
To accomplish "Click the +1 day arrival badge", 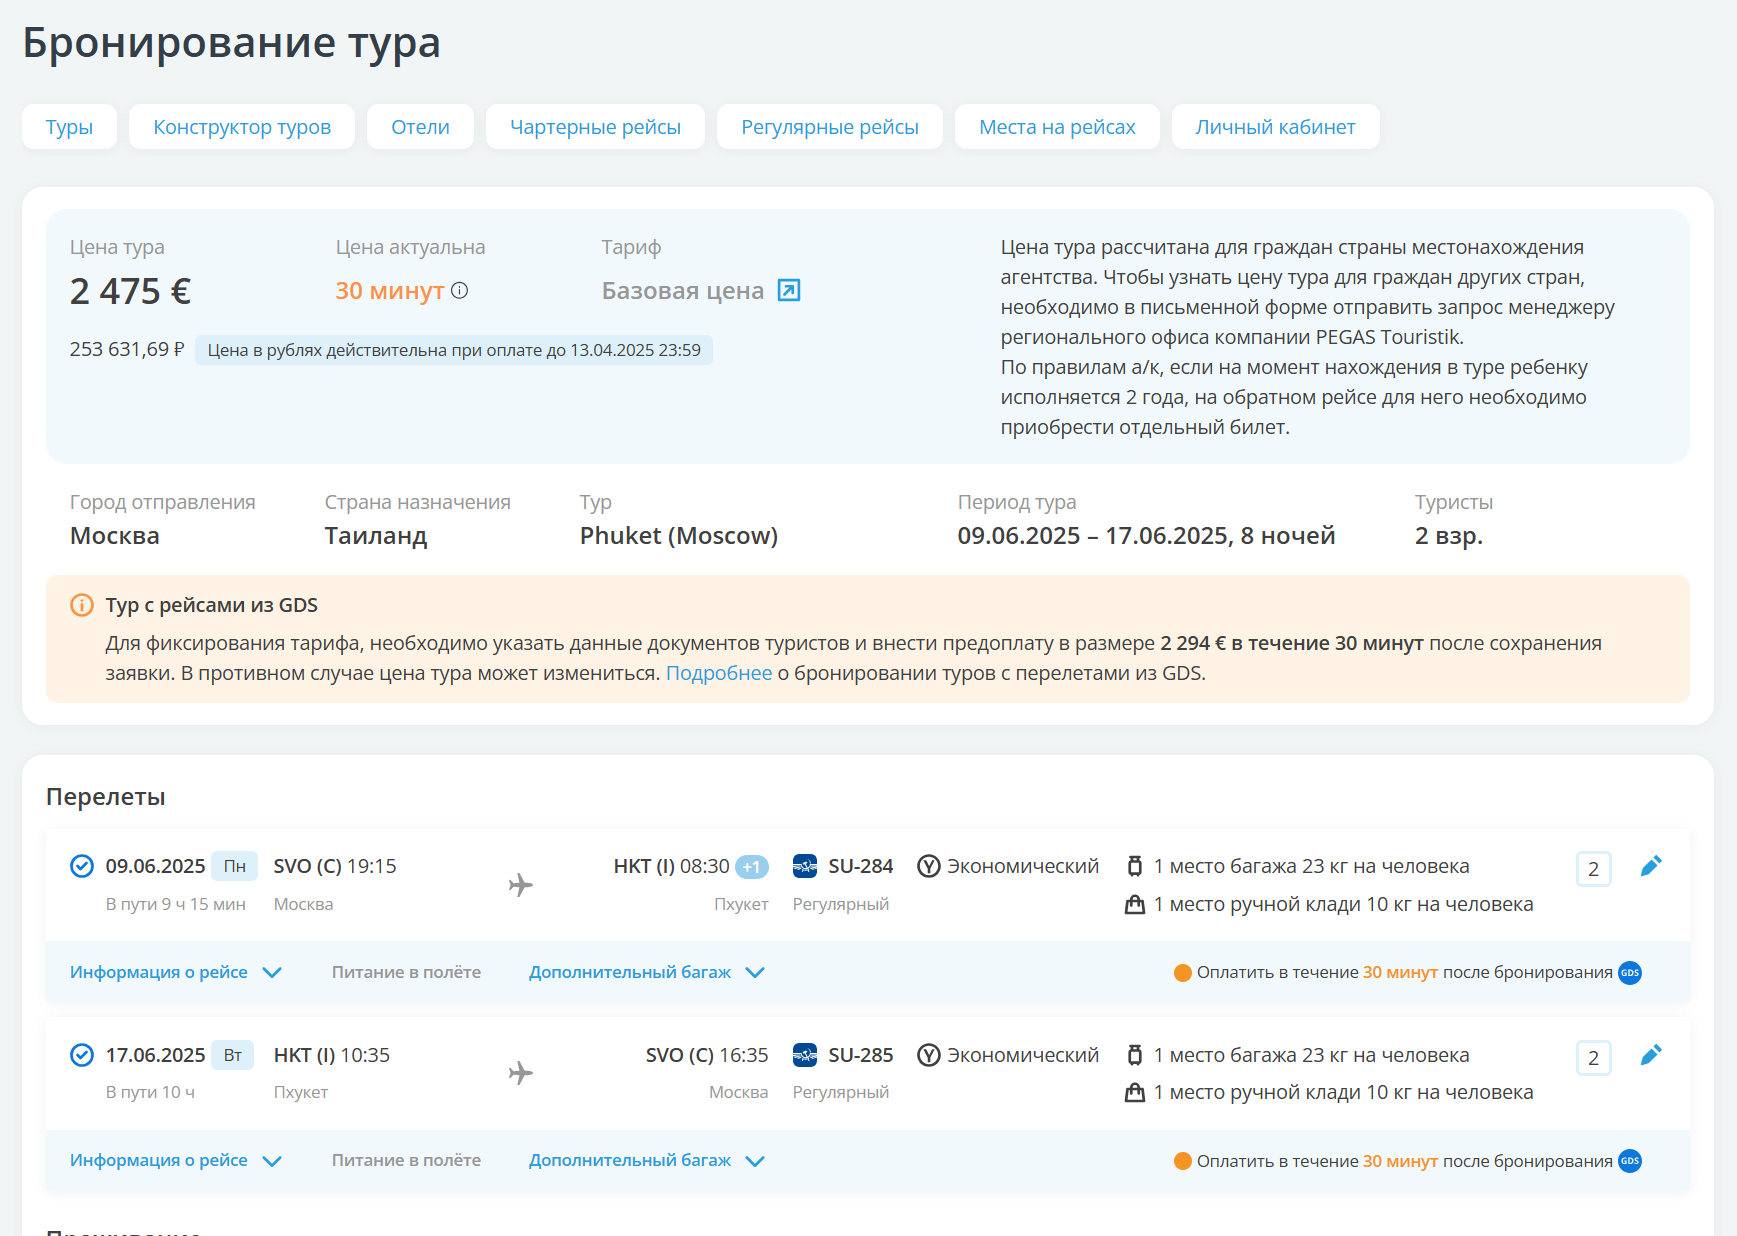I will tap(752, 867).
